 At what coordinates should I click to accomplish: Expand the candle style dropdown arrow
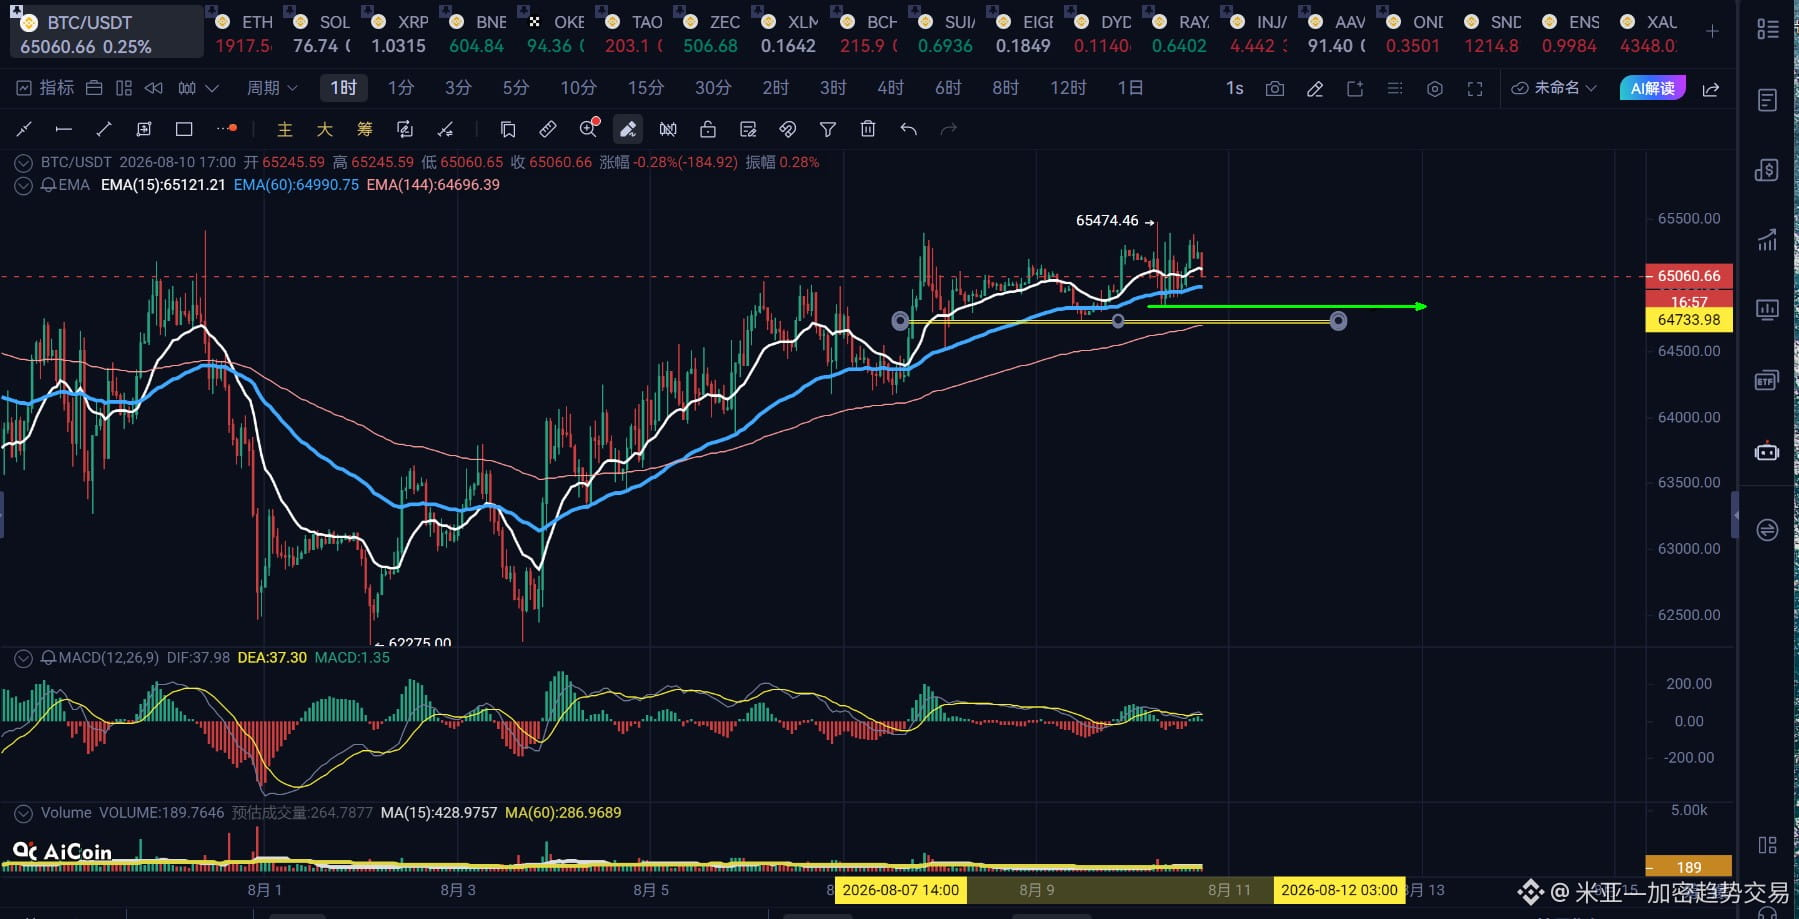click(212, 88)
